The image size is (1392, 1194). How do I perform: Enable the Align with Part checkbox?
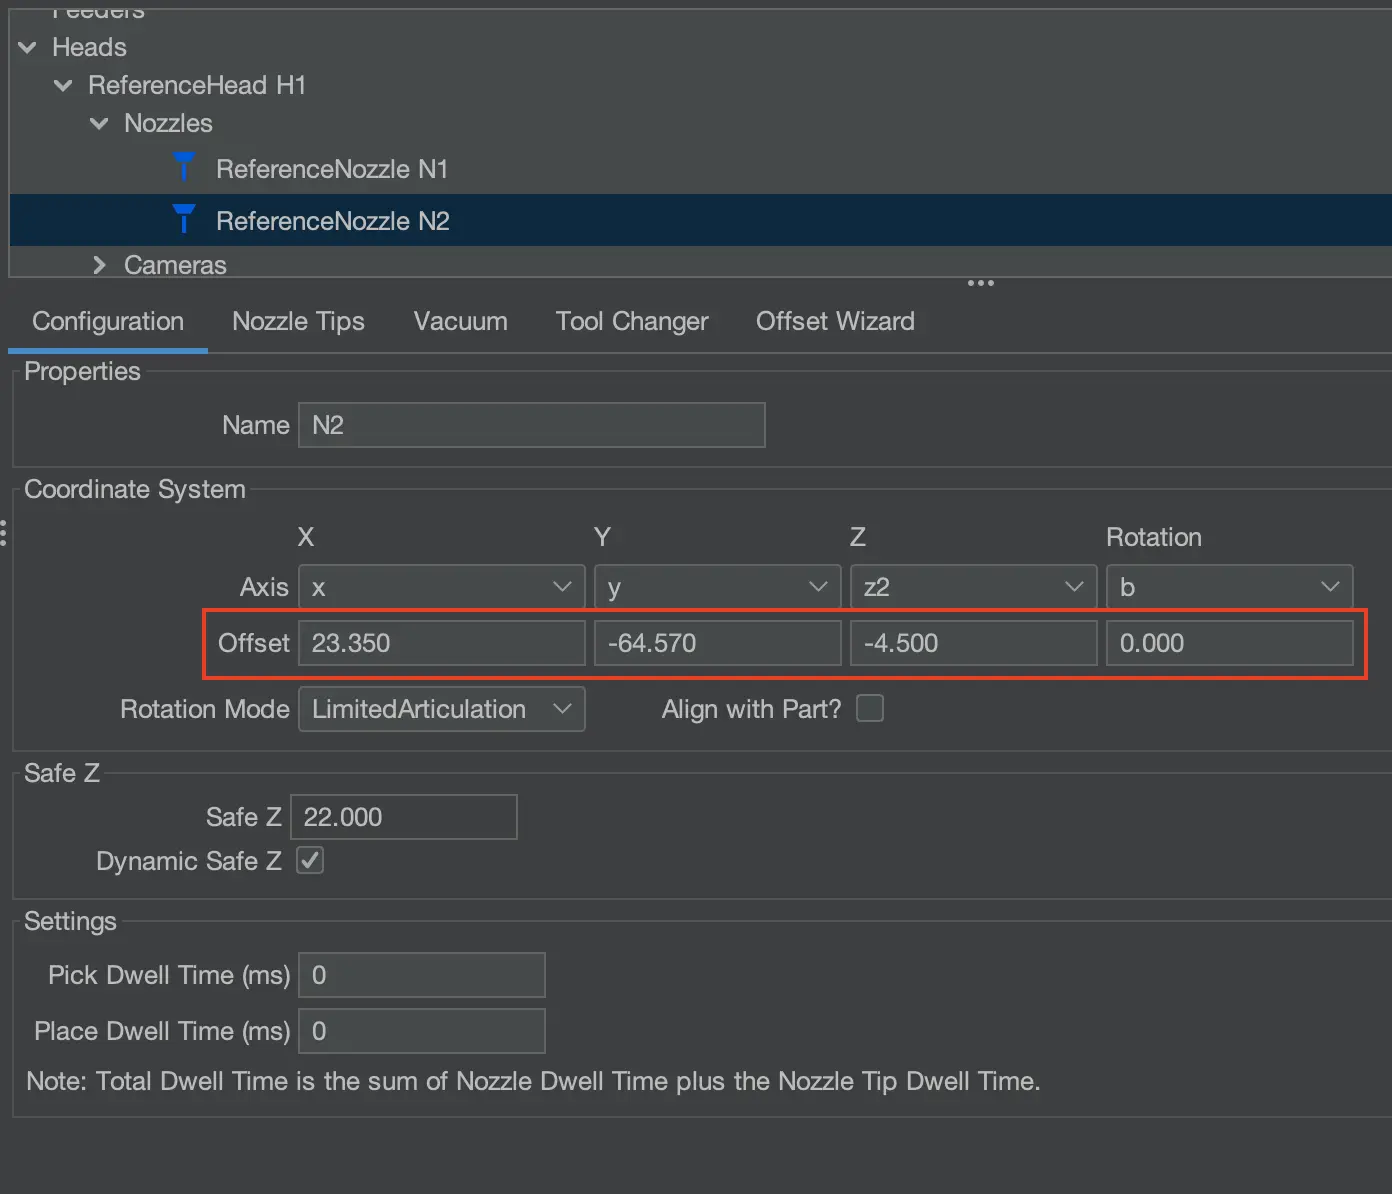click(870, 709)
